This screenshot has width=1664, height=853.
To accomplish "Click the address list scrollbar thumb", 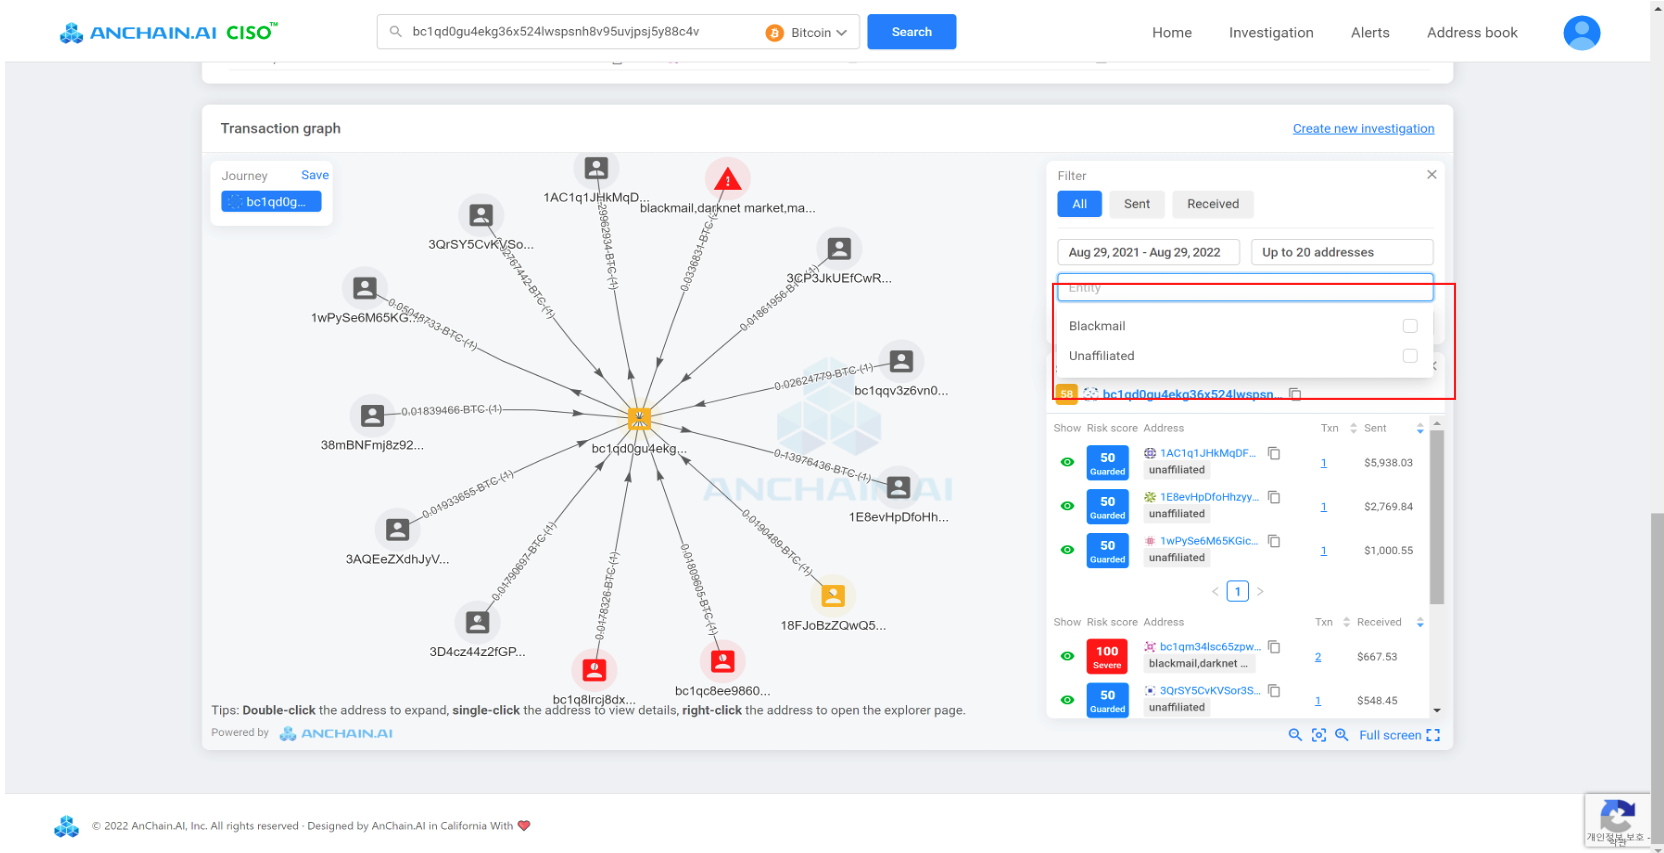I will point(1437,517).
